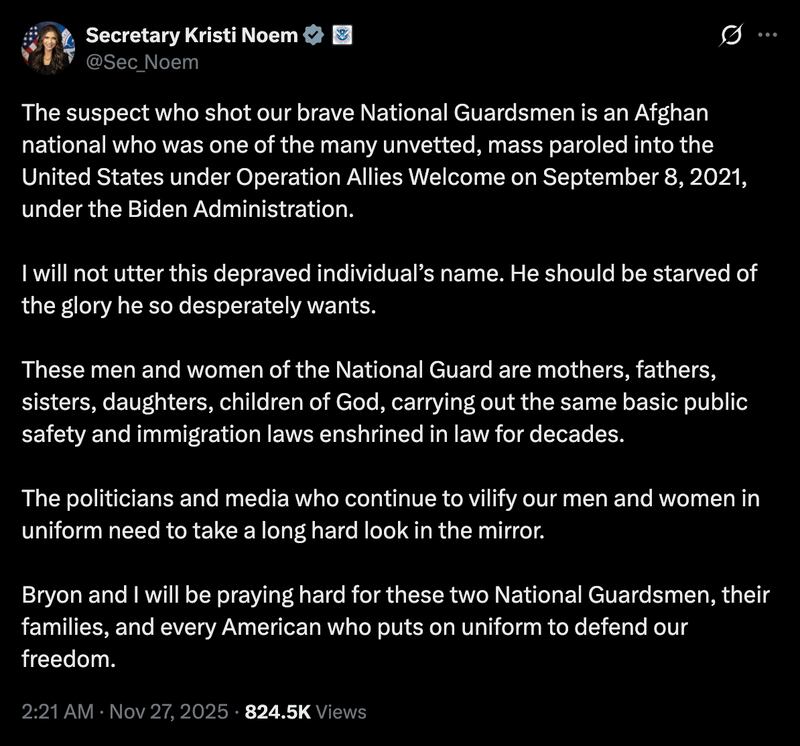Open the more actions menu for this tweet
Screen dimensions: 800x746
click(x=767, y=33)
